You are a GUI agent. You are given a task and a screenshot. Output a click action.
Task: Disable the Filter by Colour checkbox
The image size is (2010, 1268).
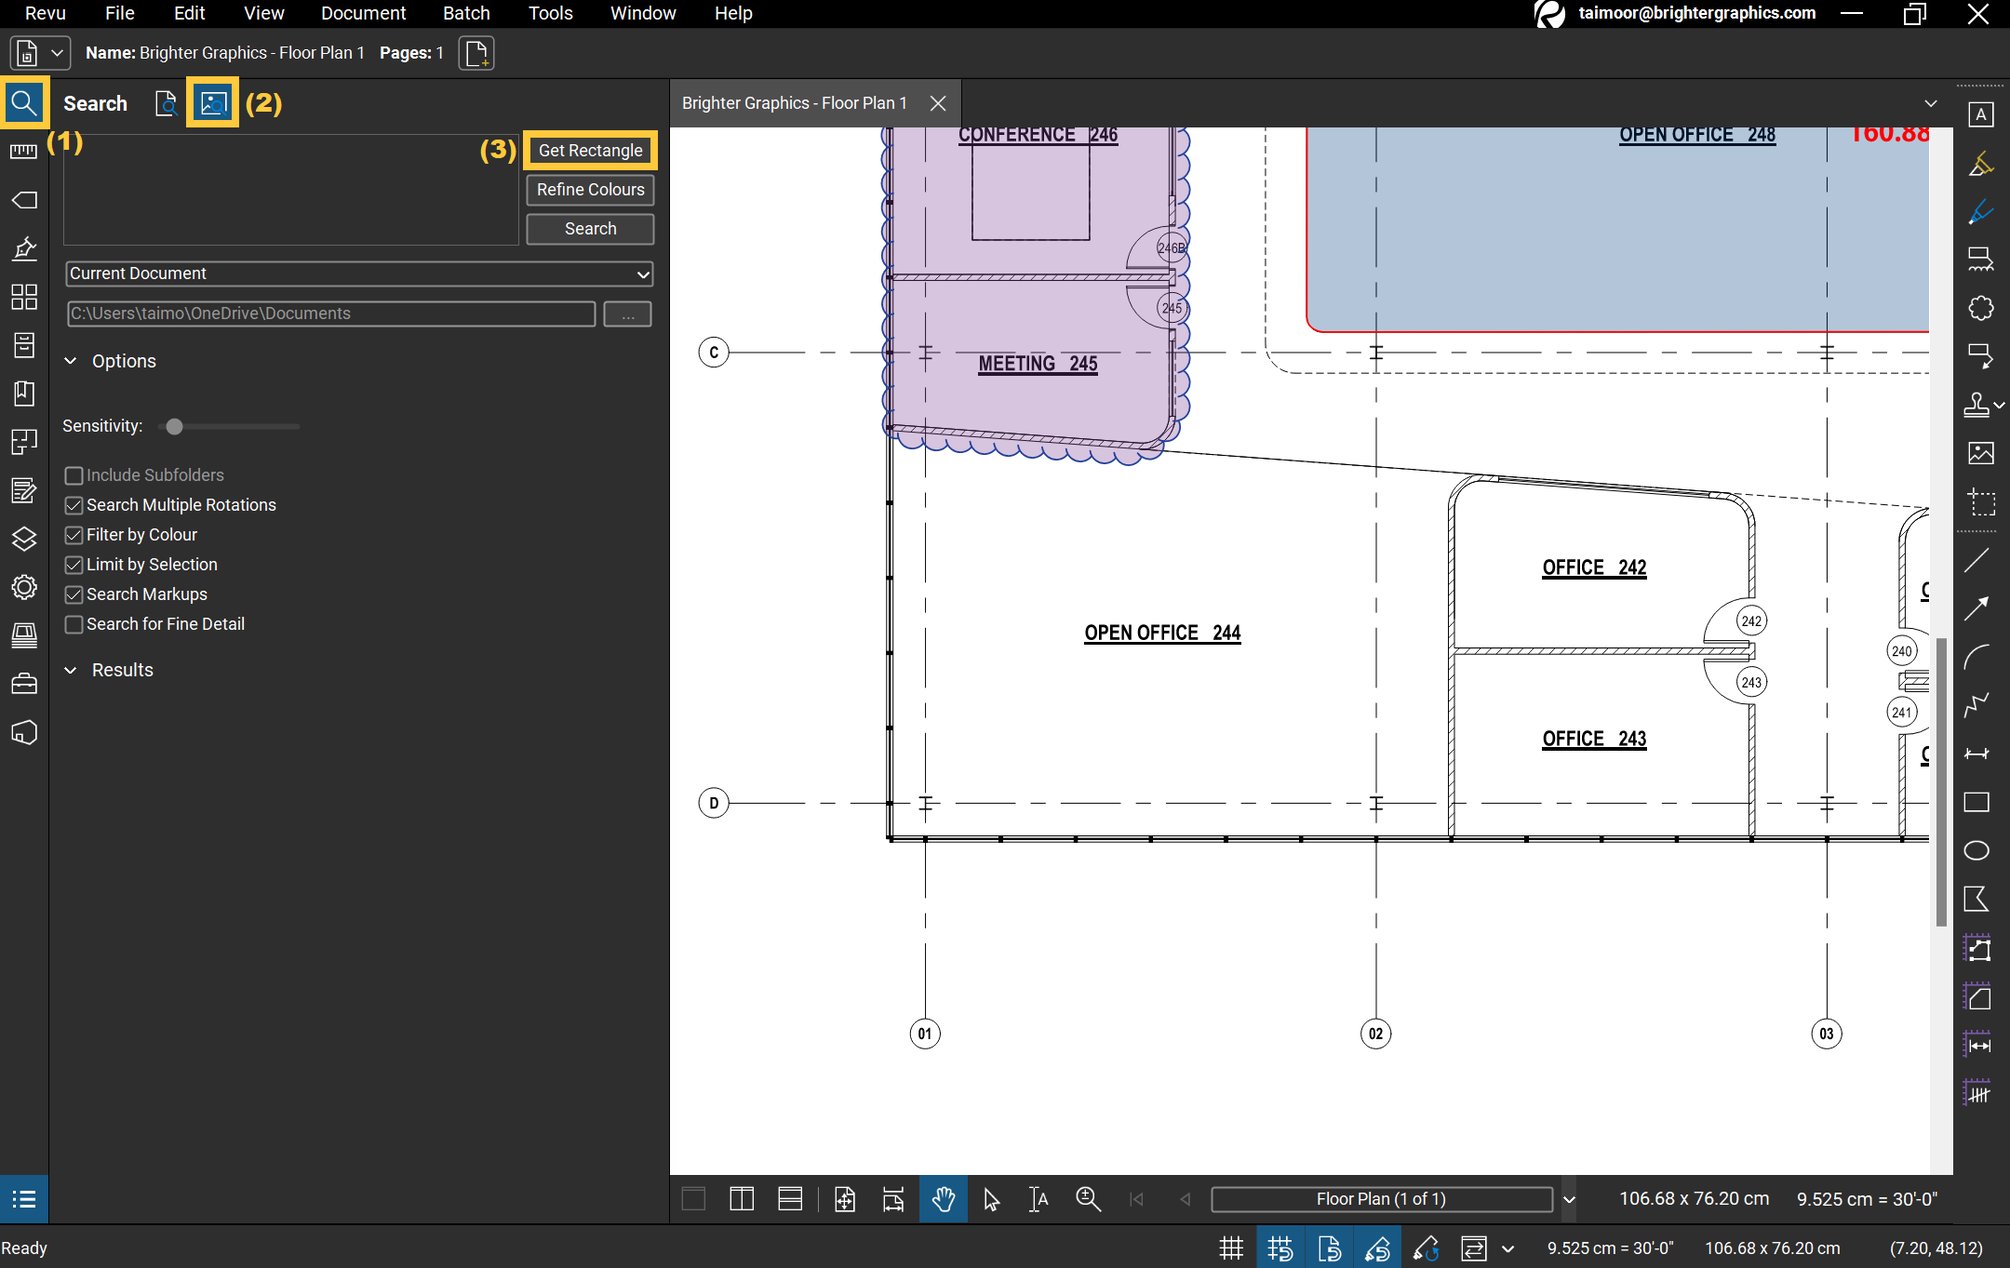(74, 535)
